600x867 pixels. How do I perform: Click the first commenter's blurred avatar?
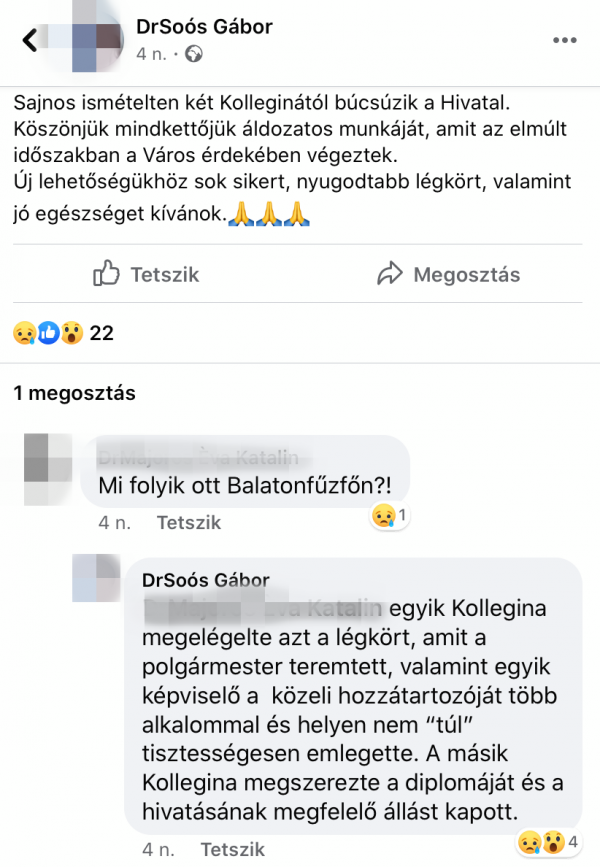click(48, 469)
